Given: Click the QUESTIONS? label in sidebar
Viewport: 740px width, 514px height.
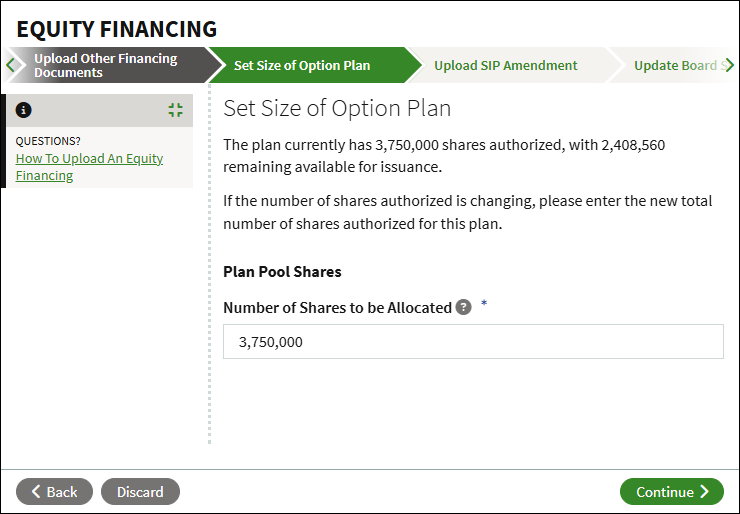Looking at the screenshot, I should (x=48, y=141).
